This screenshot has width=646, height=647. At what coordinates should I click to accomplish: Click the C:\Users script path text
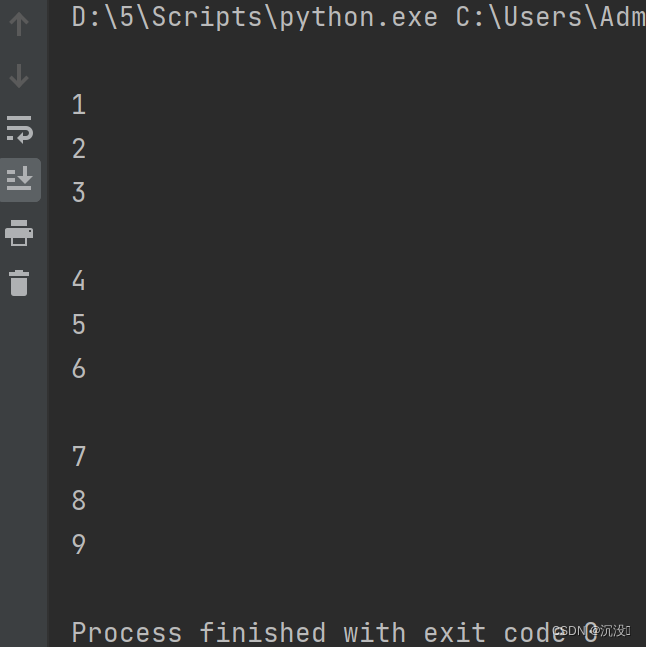(550, 17)
